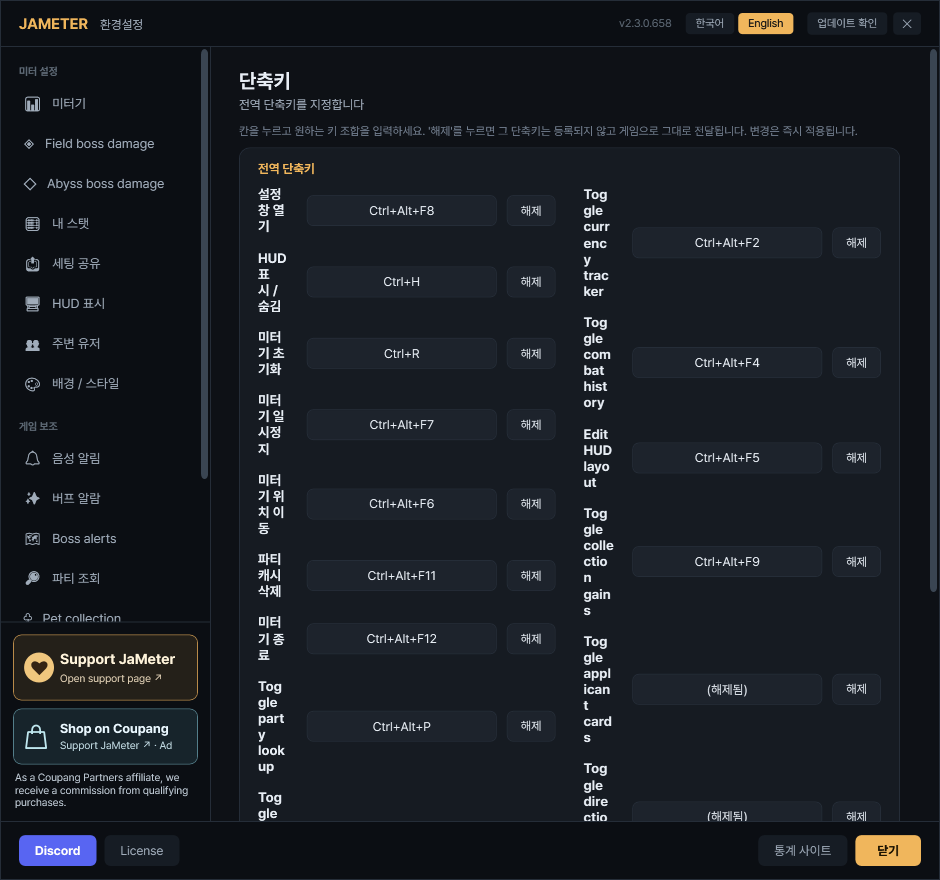Open the 내 스탯 stats icon

[x=32, y=224]
